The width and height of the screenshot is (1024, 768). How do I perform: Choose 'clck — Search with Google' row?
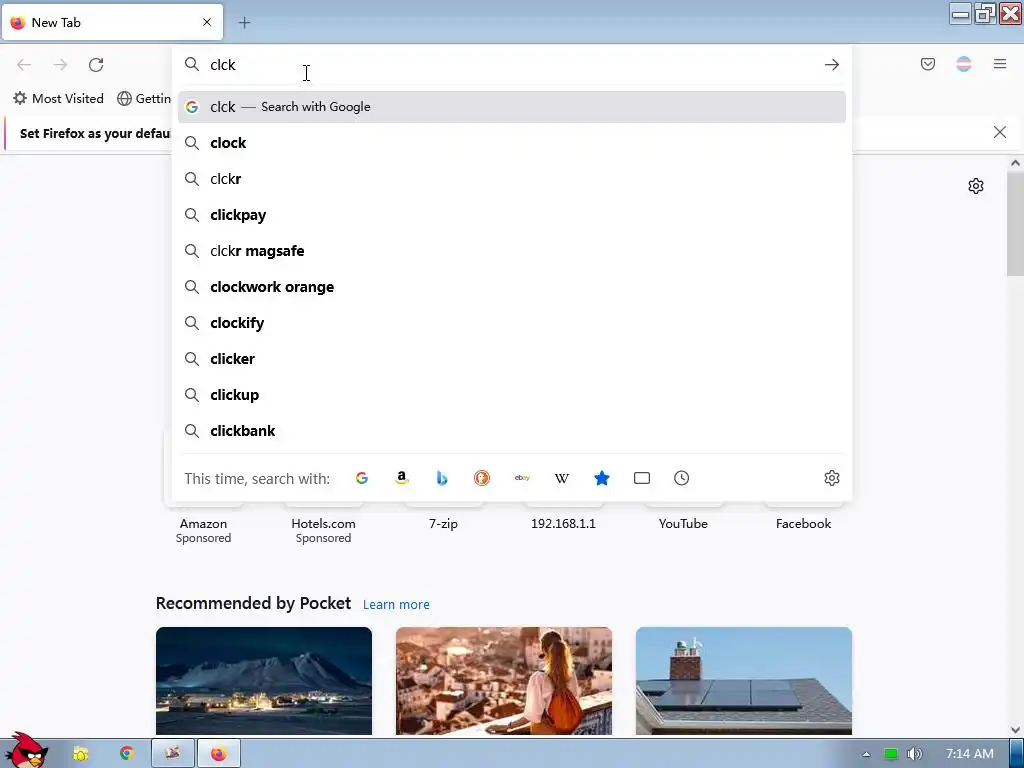(x=512, y=107)
